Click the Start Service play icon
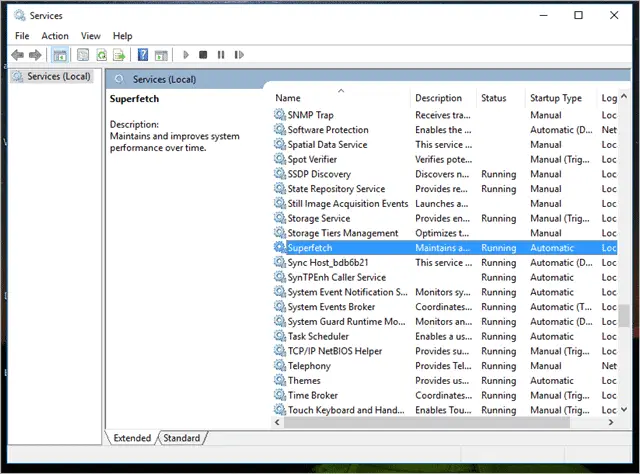This screenshot has width=640, height=474. (186, 55)
